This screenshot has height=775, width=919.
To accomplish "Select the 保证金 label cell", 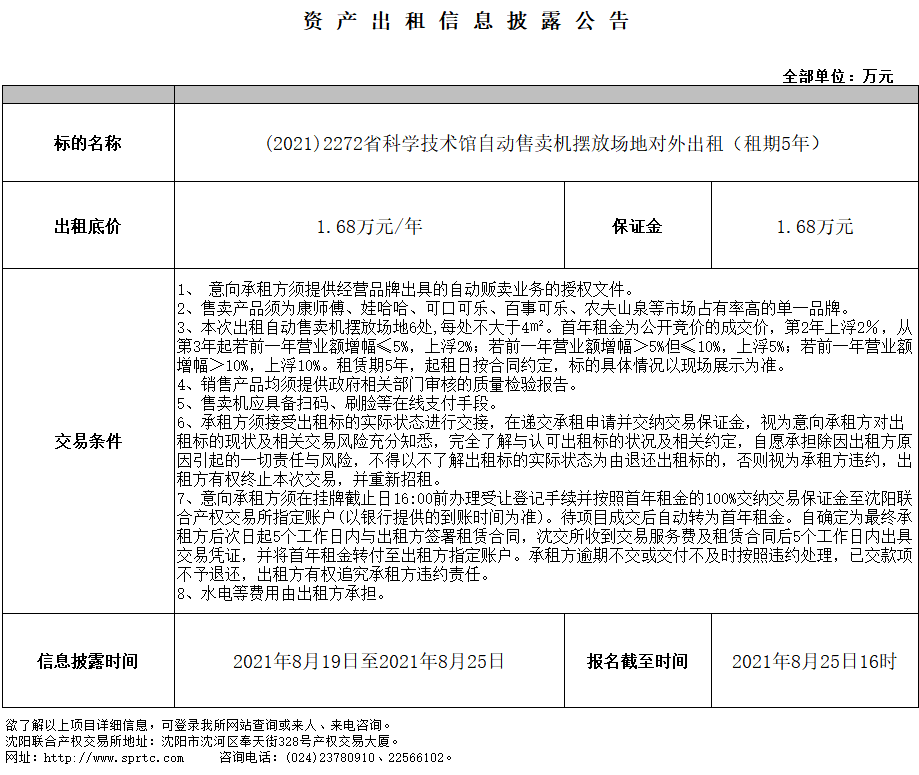I will coord(637,227).
